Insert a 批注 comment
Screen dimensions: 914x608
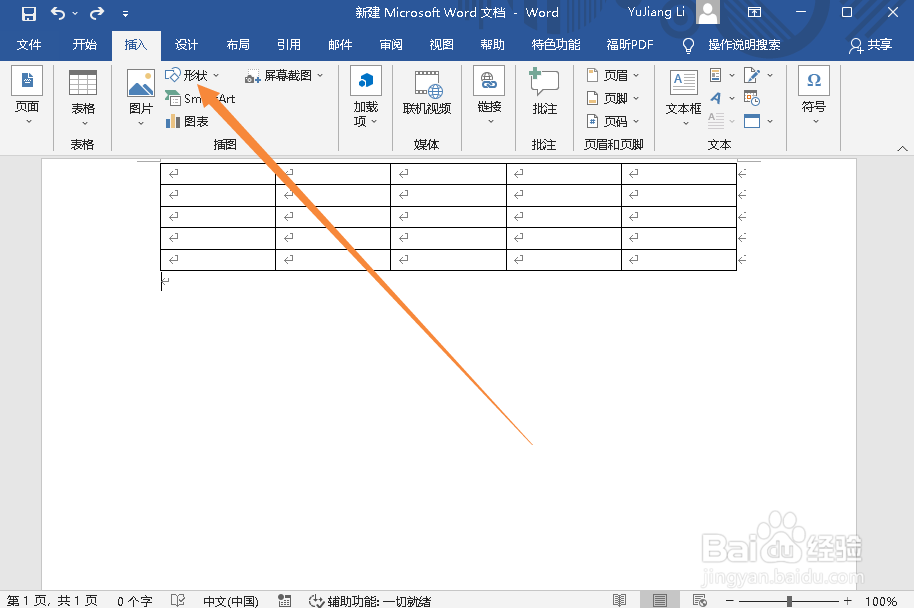coord(544,92)
